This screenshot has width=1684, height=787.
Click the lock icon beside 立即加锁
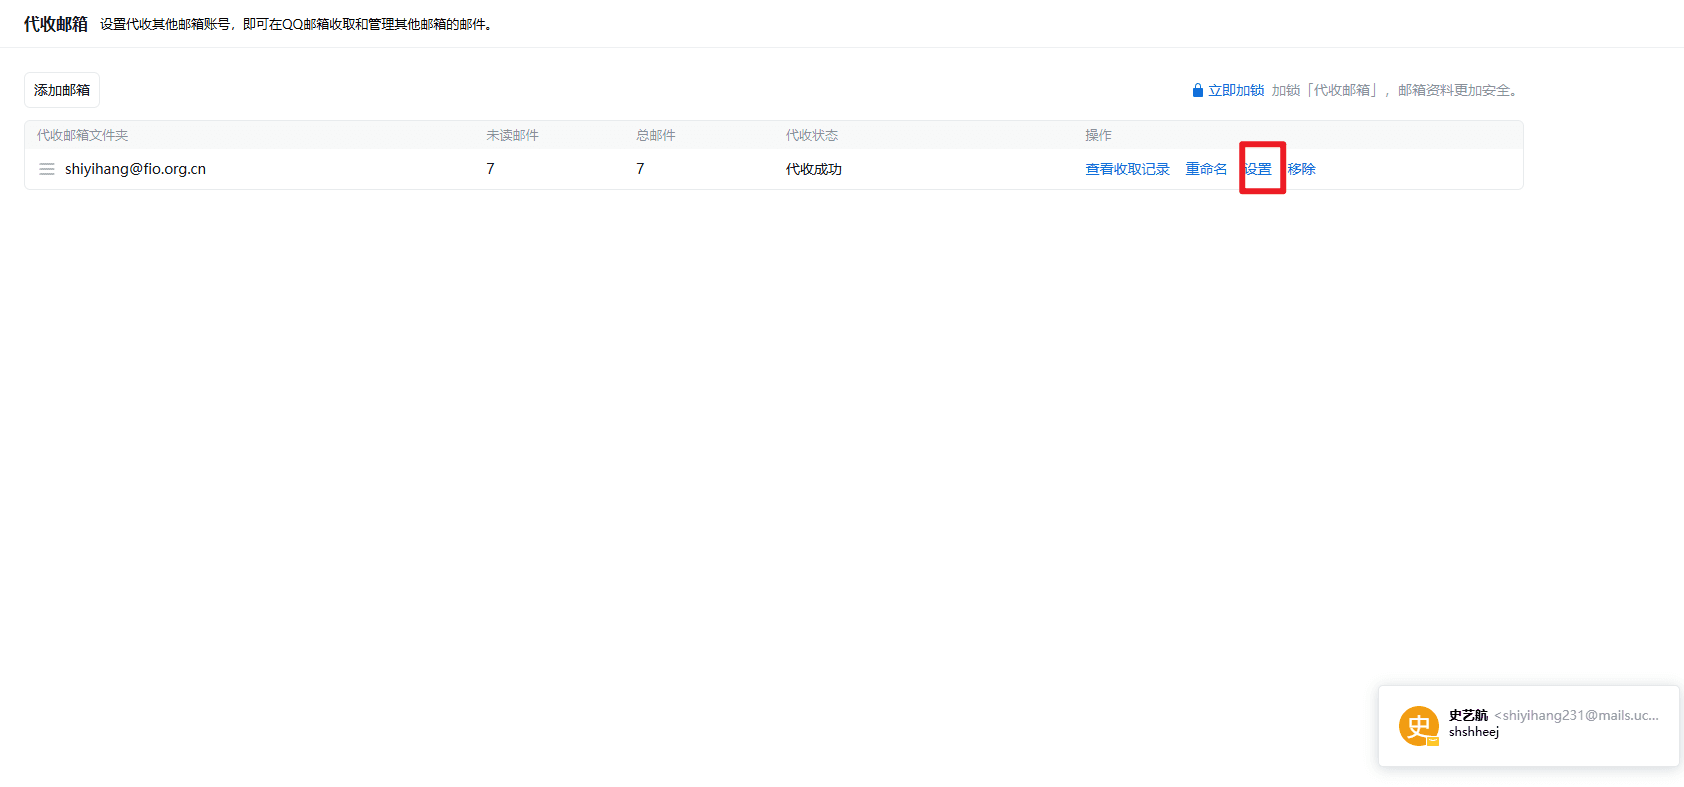[x=1197, y=91]
